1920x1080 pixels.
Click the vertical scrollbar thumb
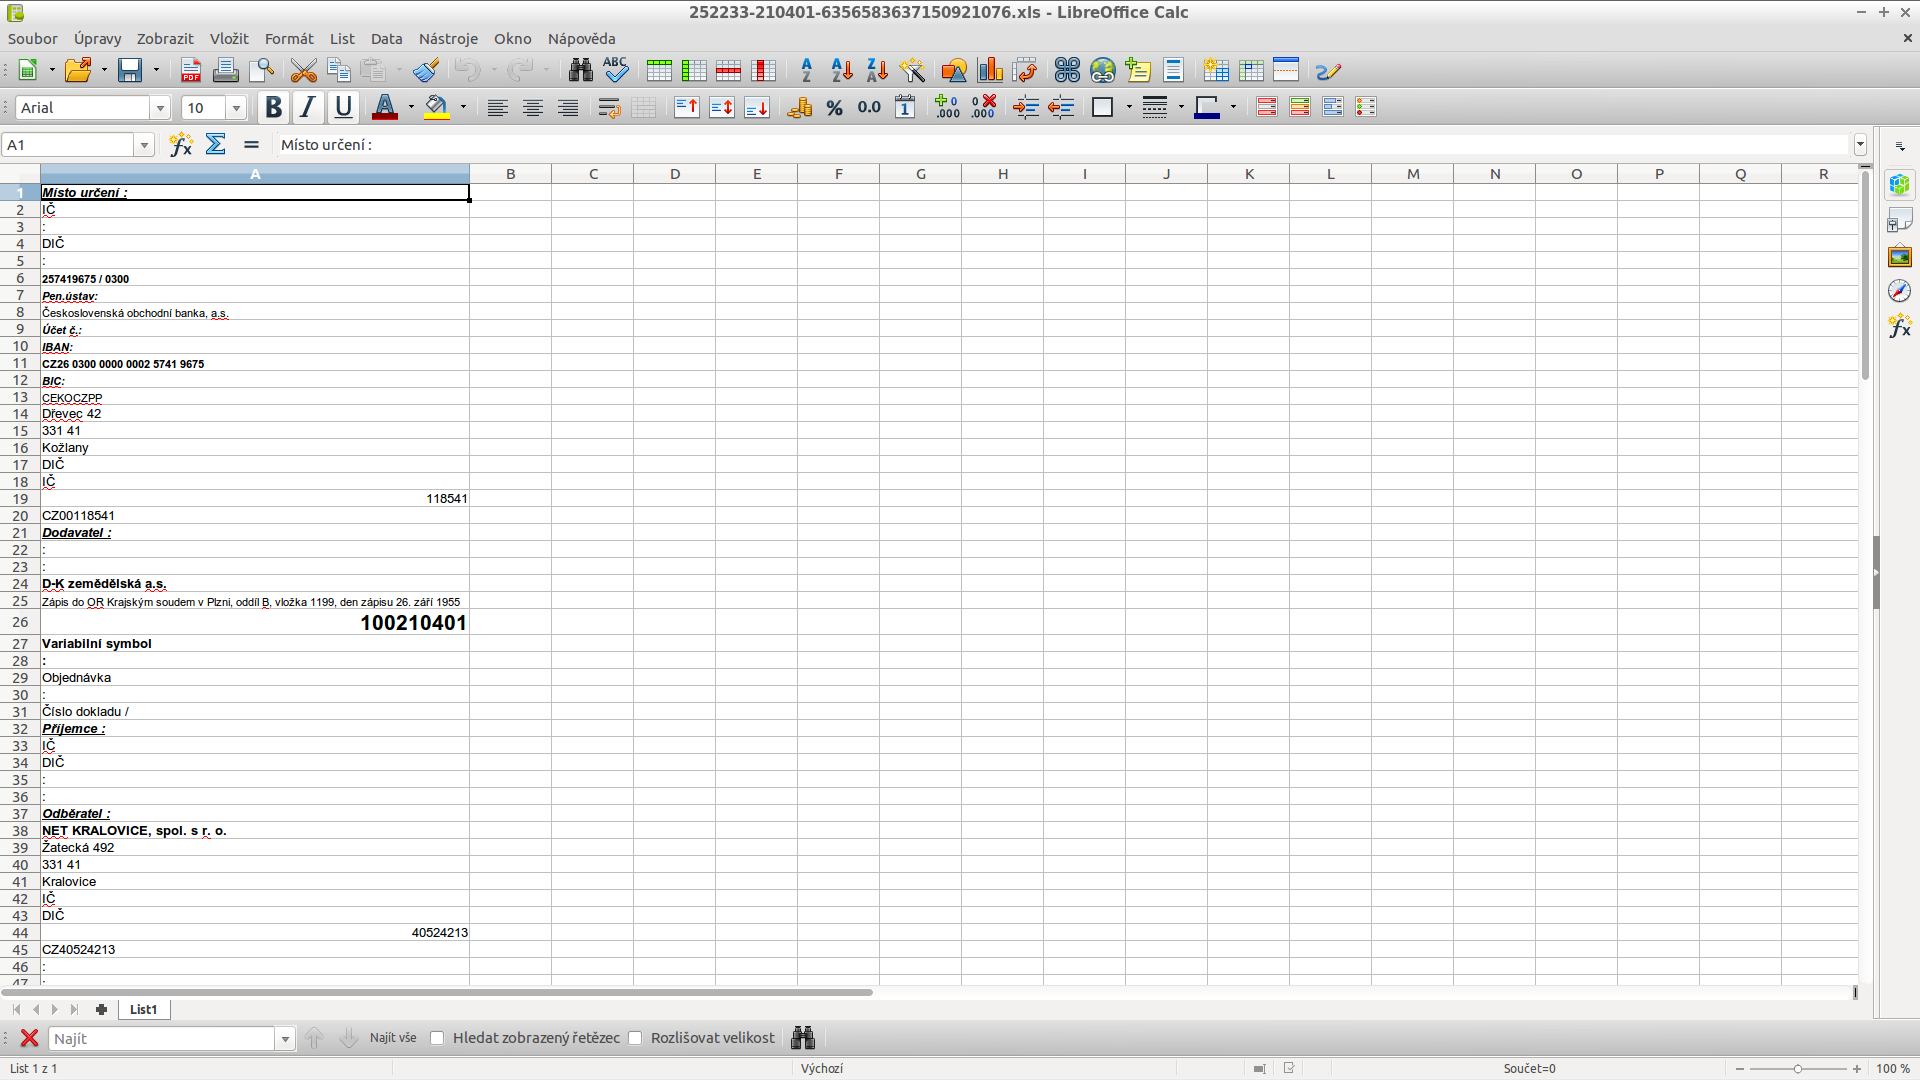[1866, 277]
